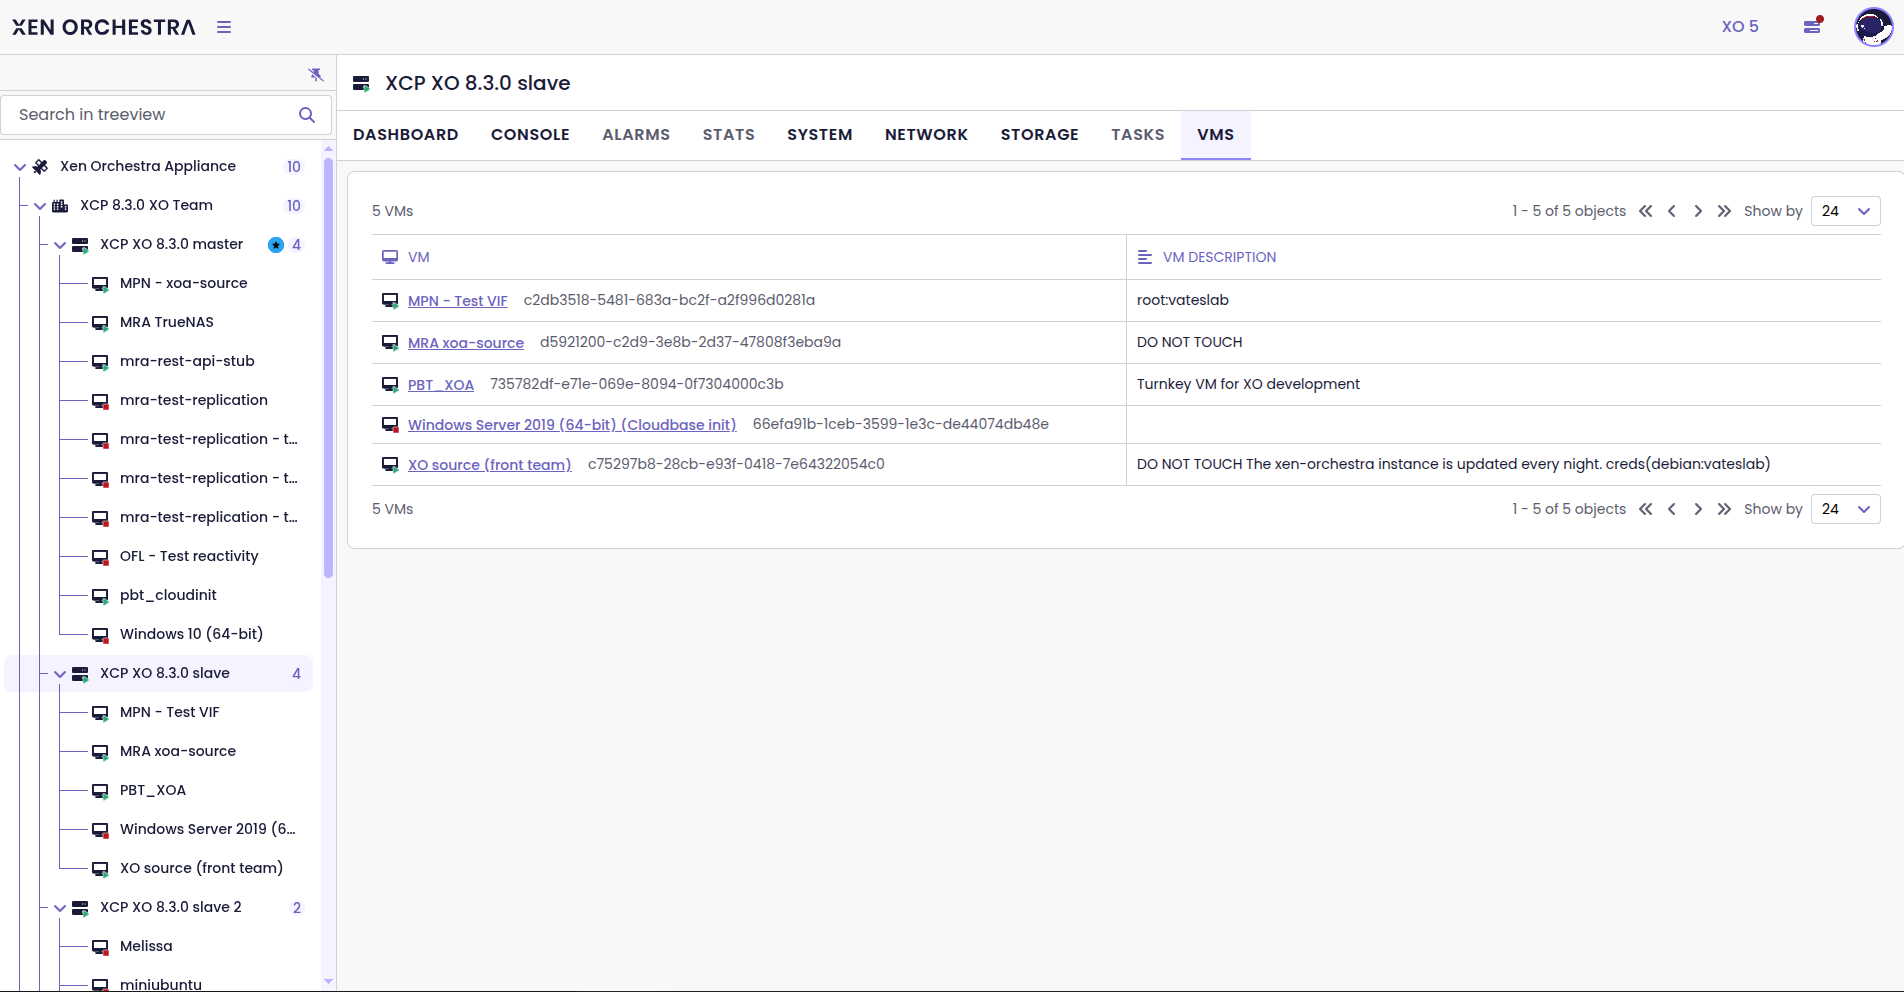Open the XO 5 link

[x=1739, y=27]
